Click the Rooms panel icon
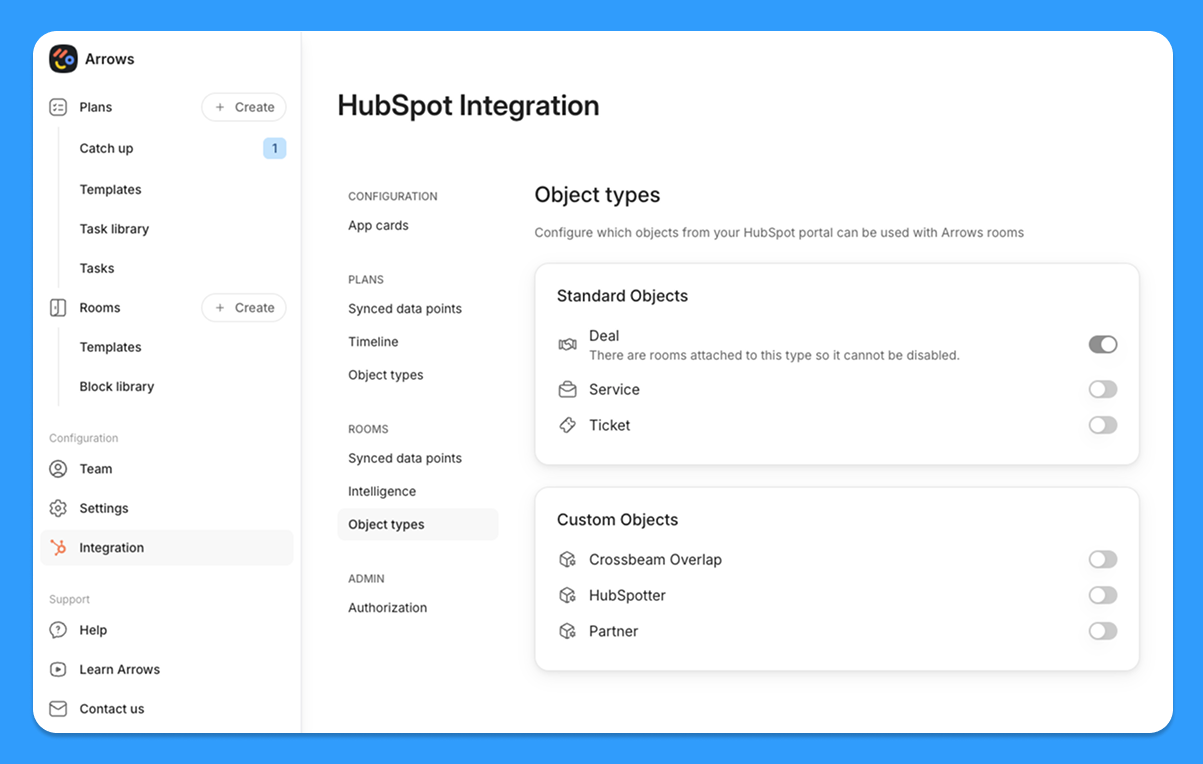Screen dimensions: 1203x764 click(58, 308)
